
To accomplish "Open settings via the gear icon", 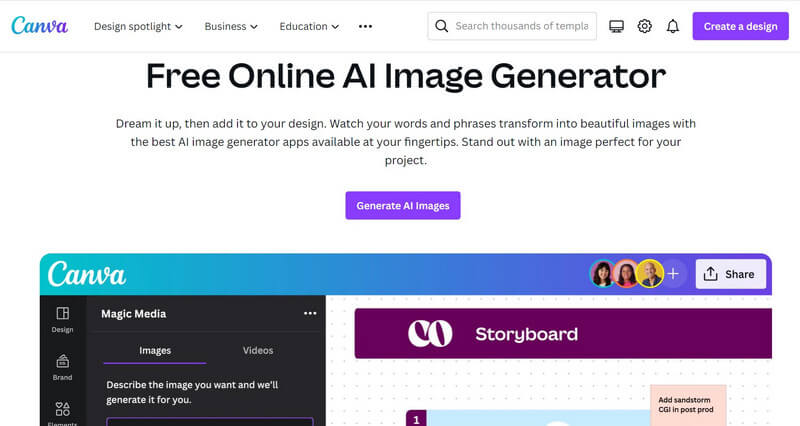I will (644, 26).
